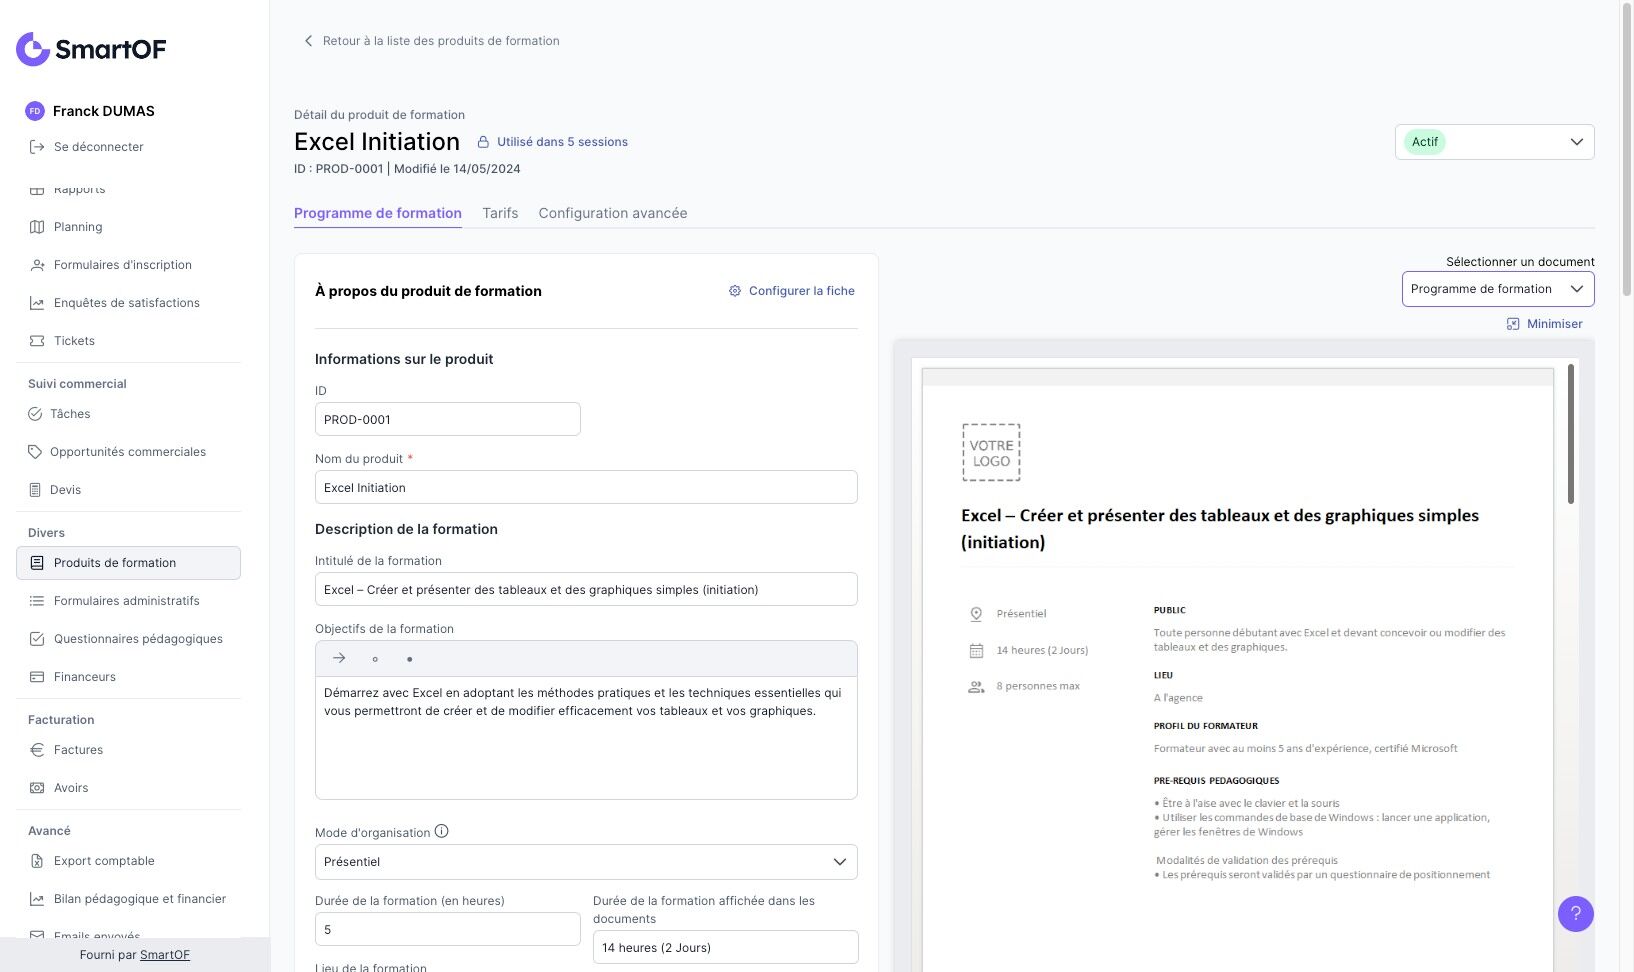Click Utilisé dans 5 sessions link
The width and height of the screenshot is (1634, 972).
tap(553, 142)
